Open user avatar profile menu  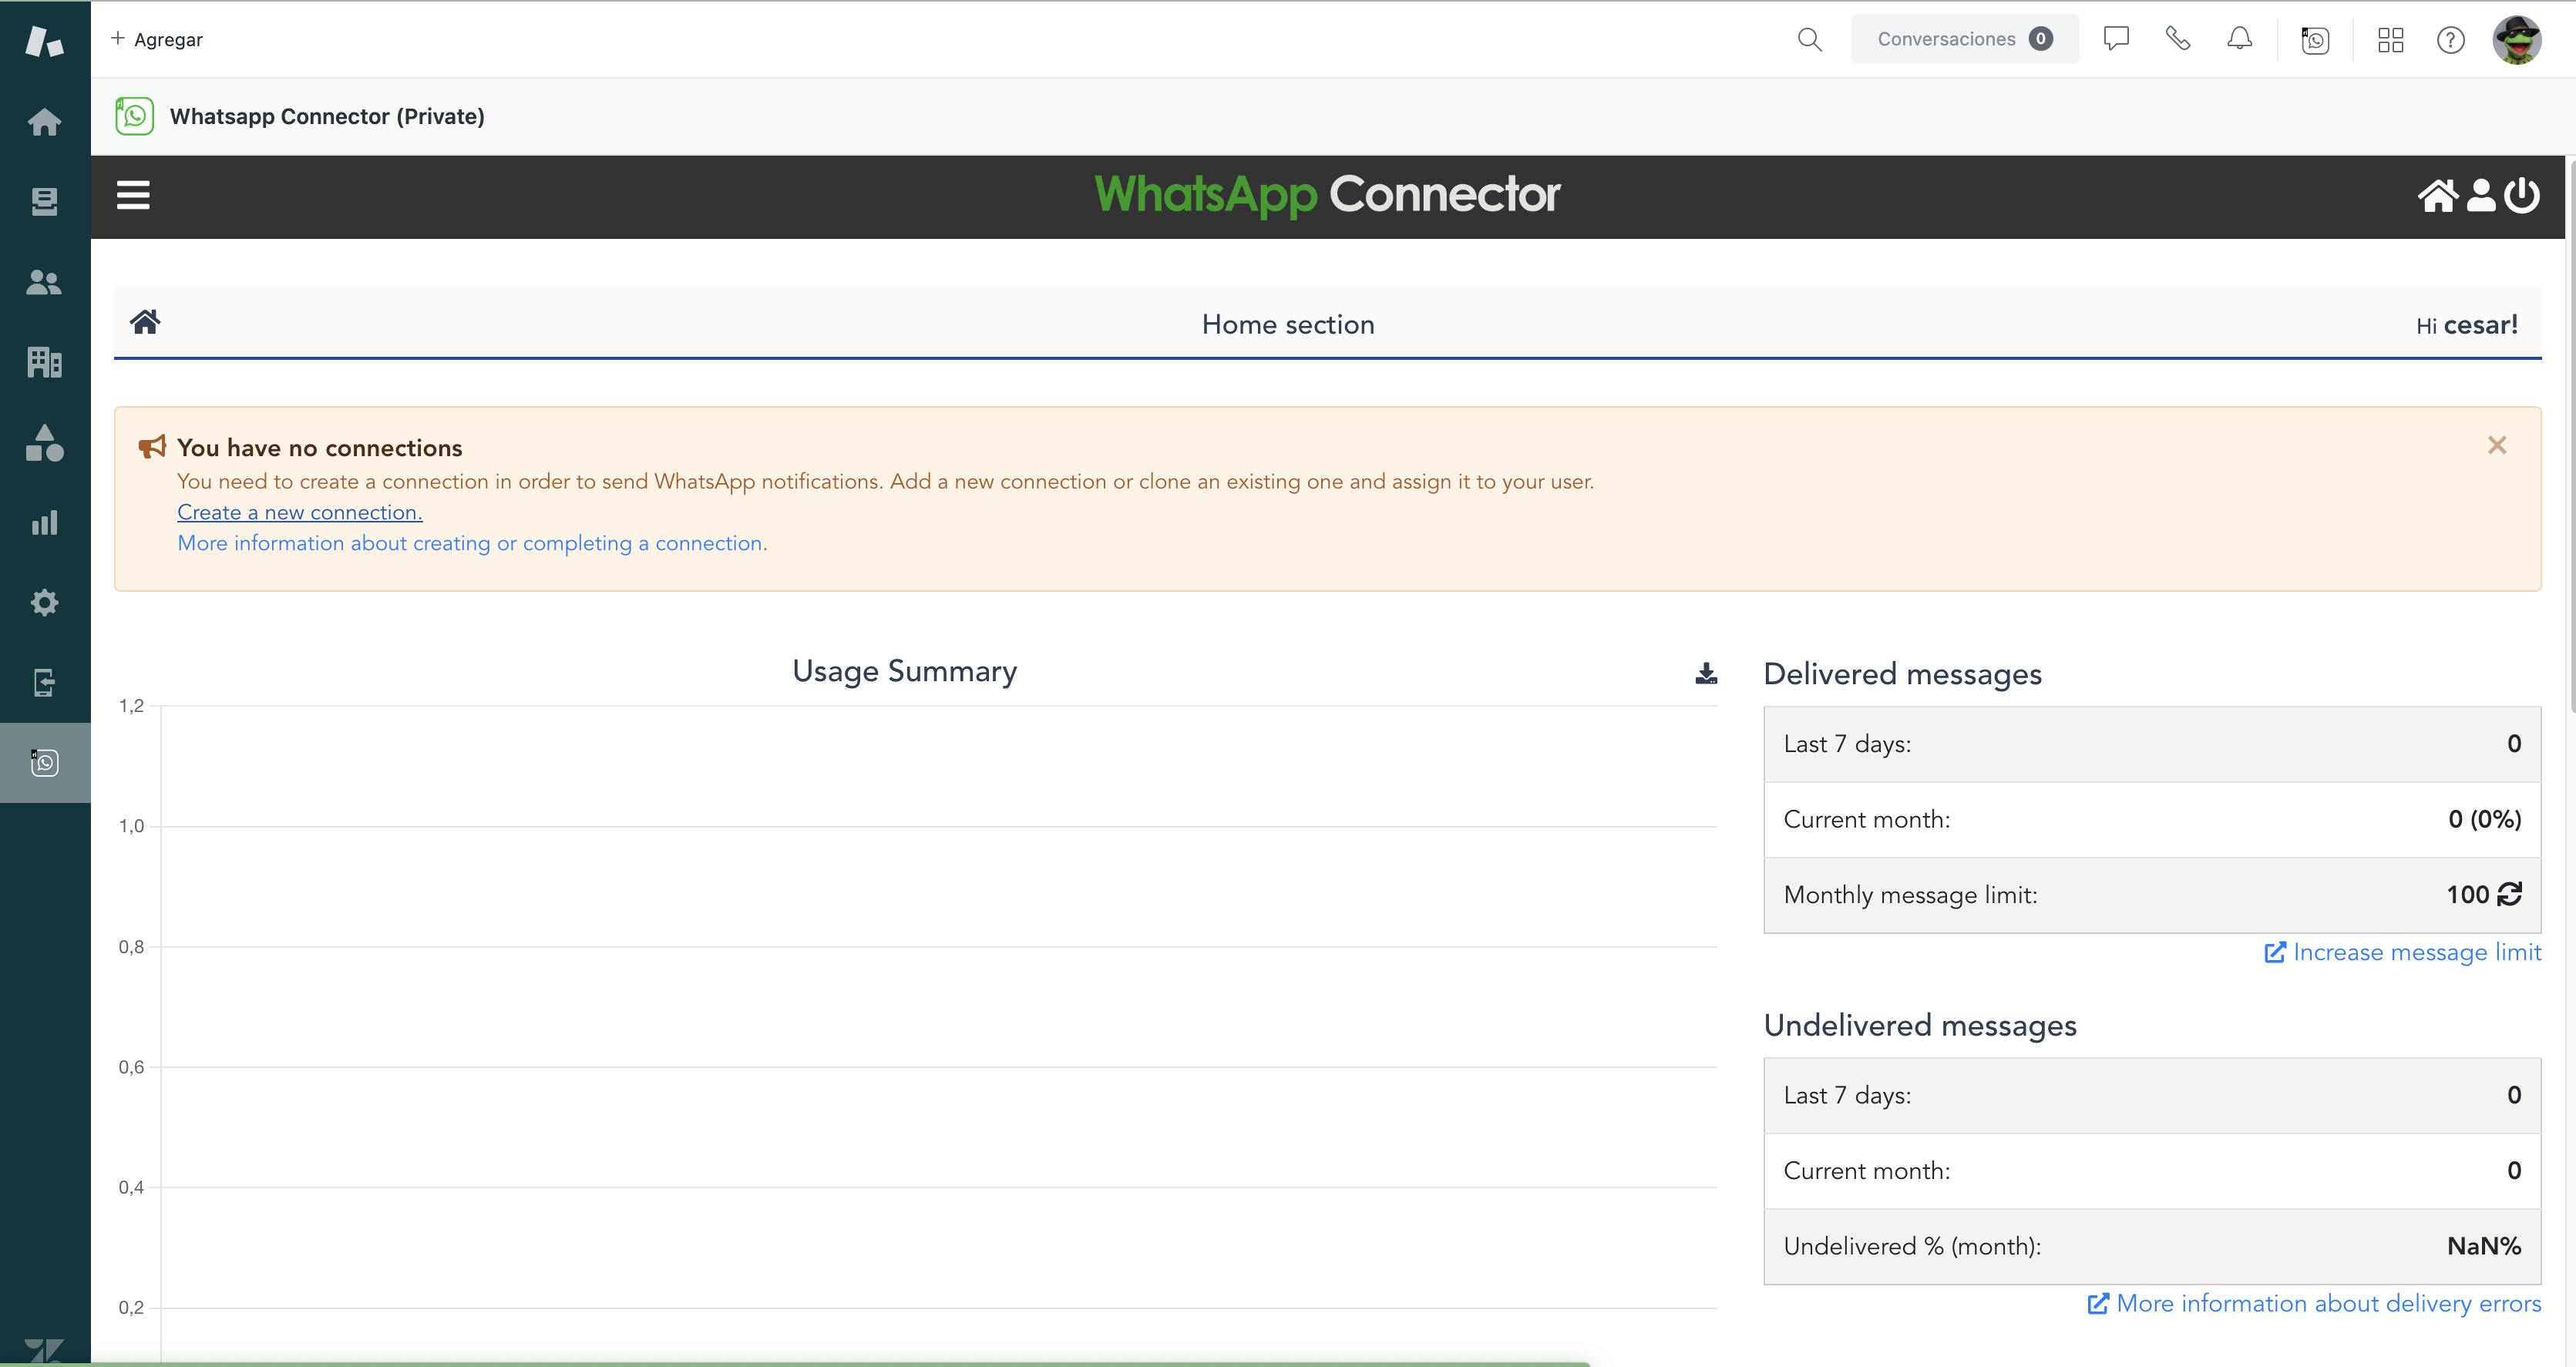2517,40
